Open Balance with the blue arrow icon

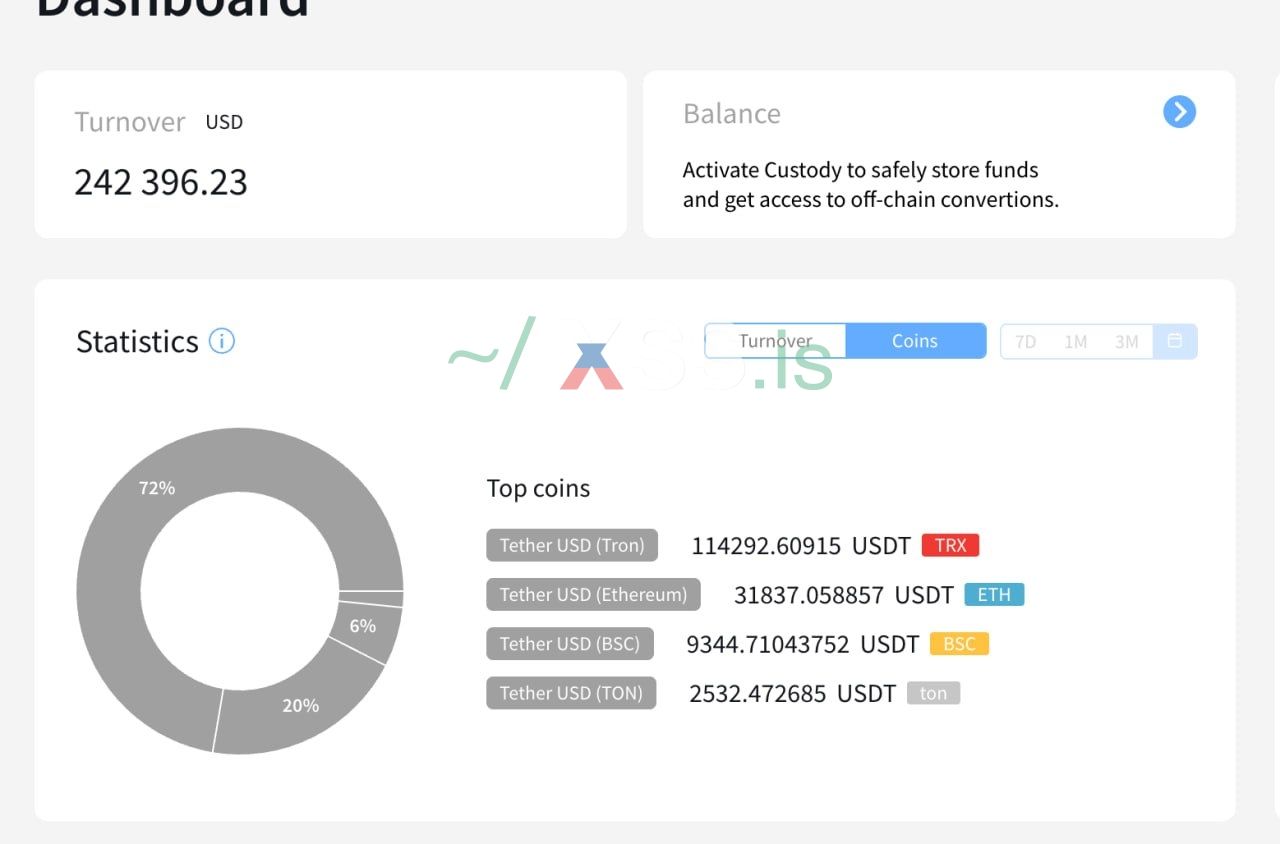click(1180, 112)
